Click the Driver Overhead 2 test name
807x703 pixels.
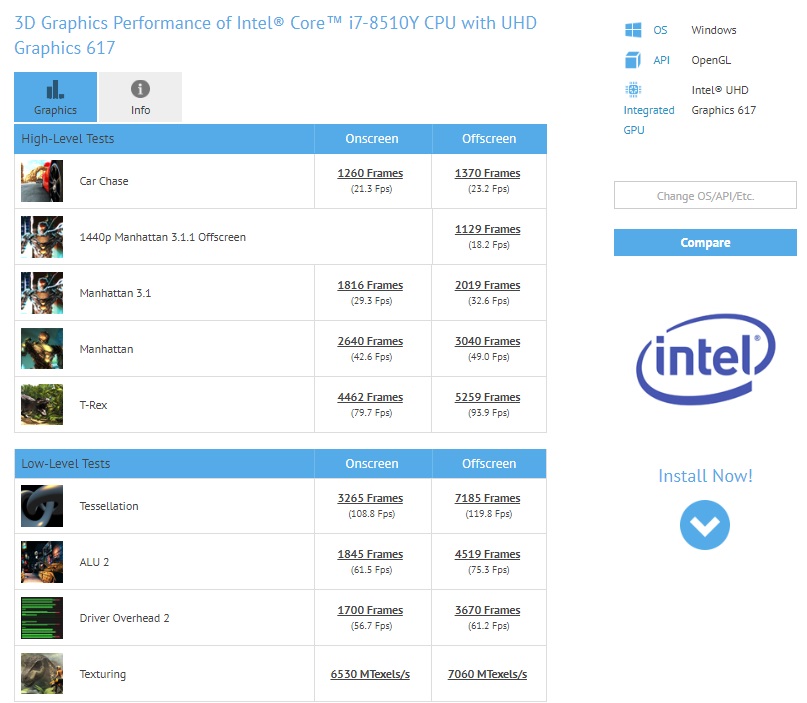coord(125,618)
